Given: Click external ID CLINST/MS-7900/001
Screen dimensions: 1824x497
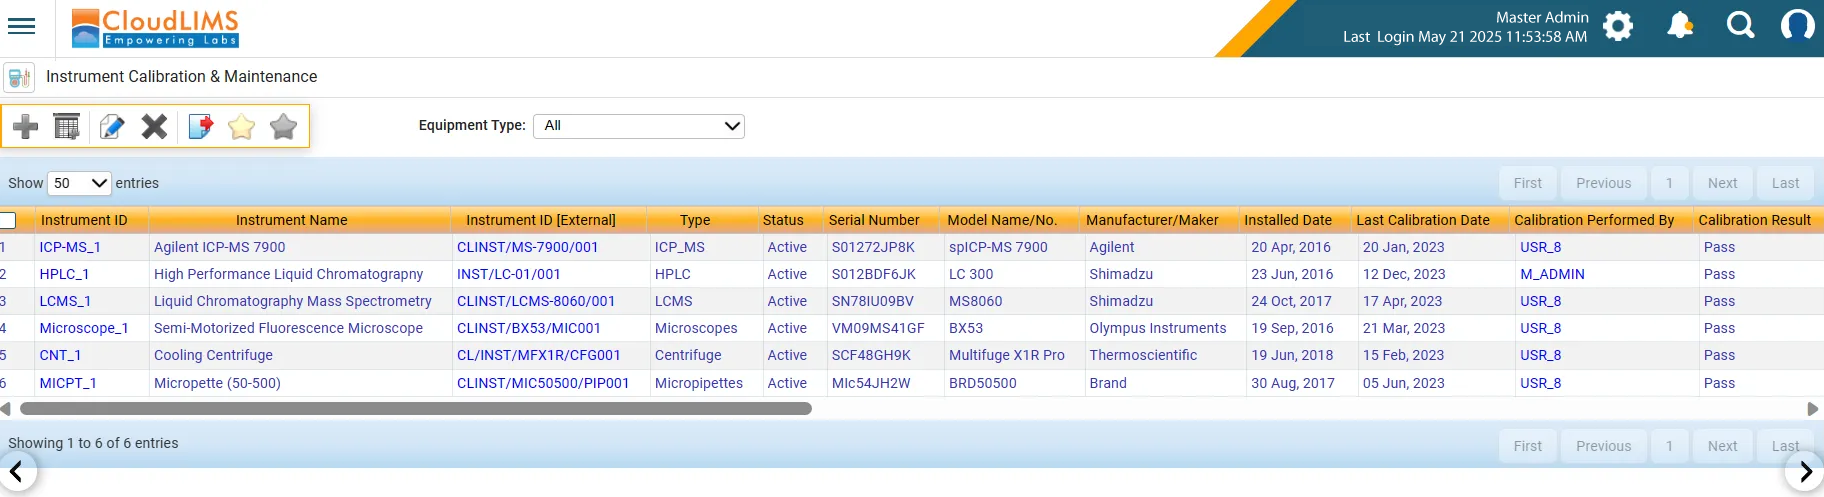Looking at the screenshot, I should (x=528, y=247).
